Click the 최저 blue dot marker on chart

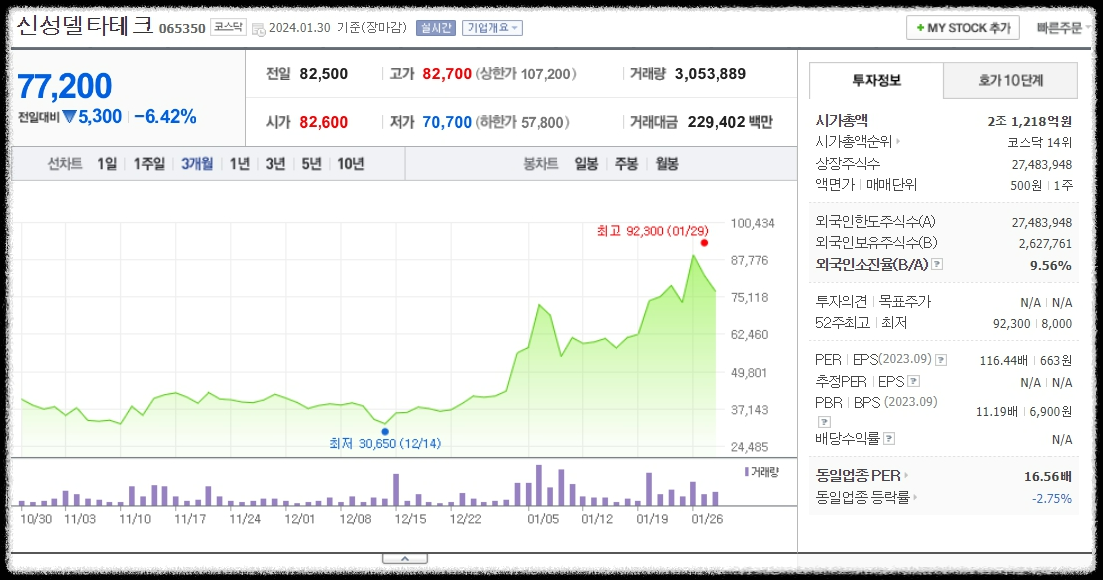click(x=385, y=432)
